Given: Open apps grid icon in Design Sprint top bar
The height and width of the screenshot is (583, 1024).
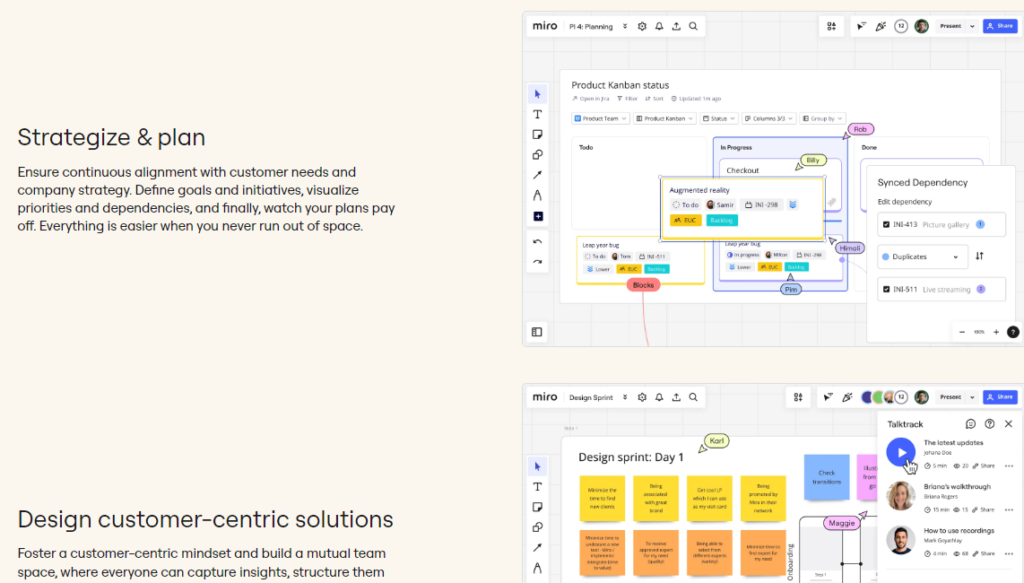Looking at the screenshot, I should [x=798, y=397].
